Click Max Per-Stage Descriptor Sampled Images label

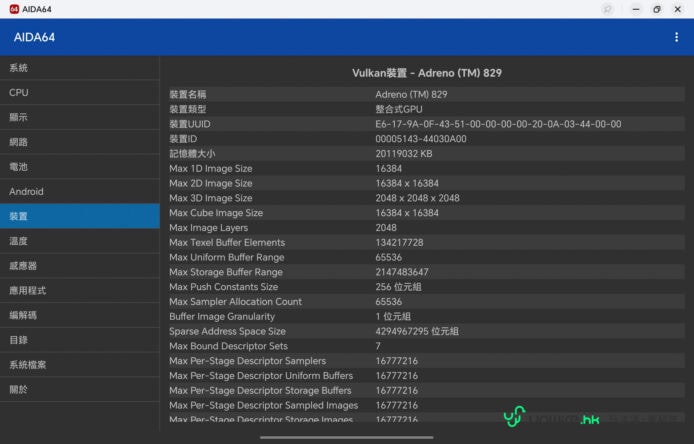[263, 405]
